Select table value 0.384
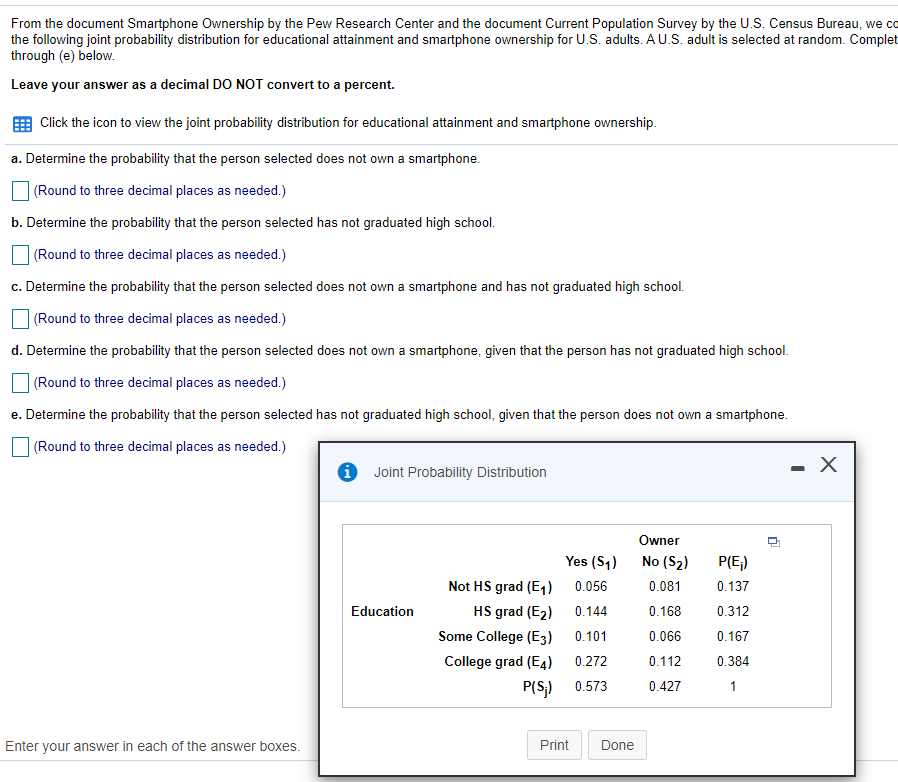The width and height of the screenshot is (898, 782). [x=733, y=661]
